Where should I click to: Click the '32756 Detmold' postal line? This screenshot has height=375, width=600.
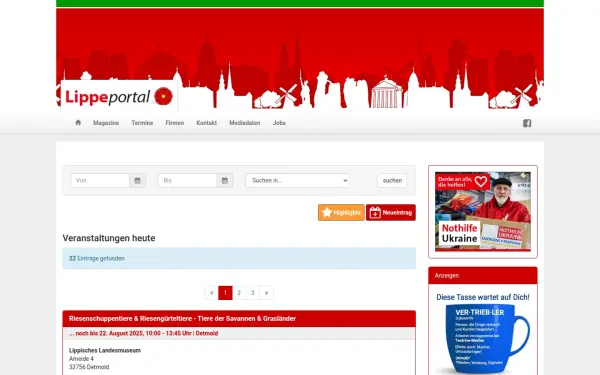pyautogui.click(x=89, y=367)
